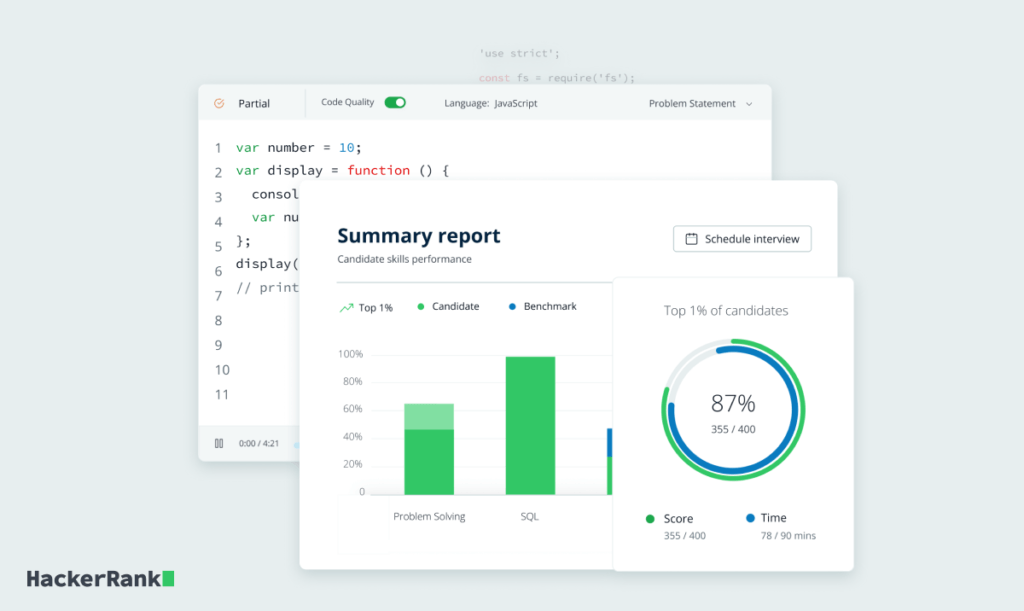The image size is (1024, 611).
Task: Expand the Top 1% filter
Action: coord(367,306)
